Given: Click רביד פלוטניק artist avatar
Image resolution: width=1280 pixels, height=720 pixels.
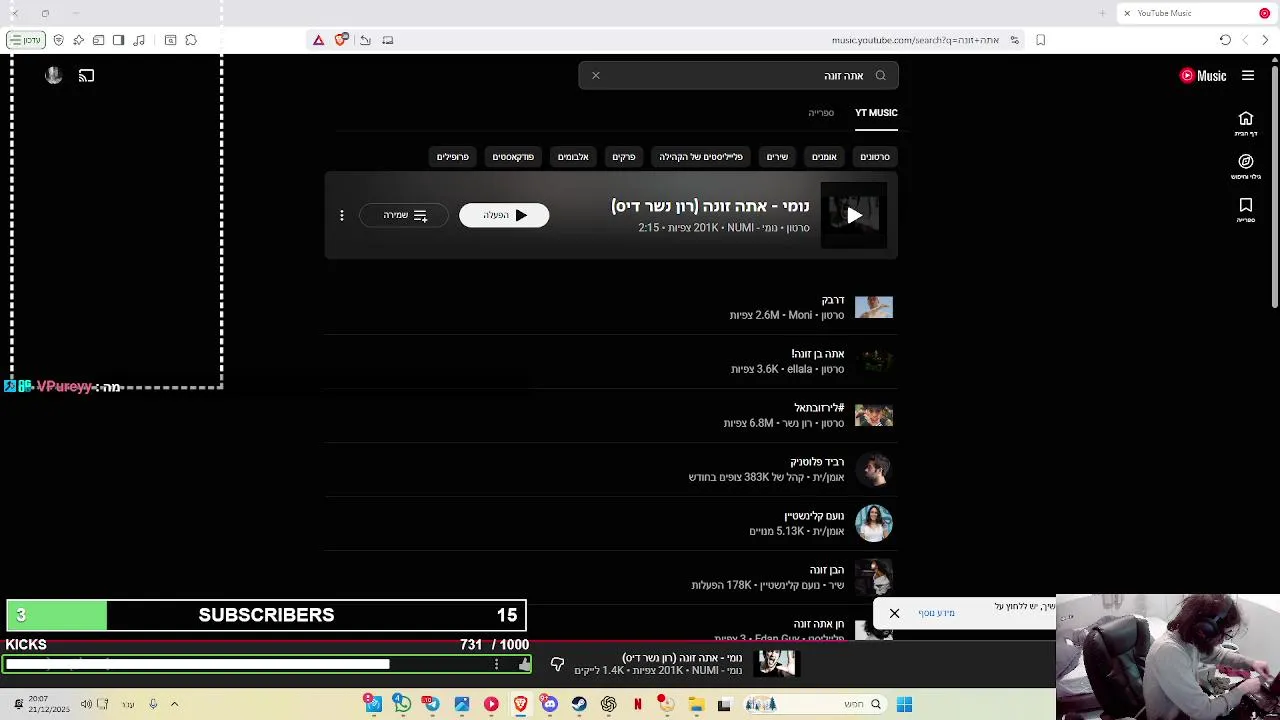Looking at the screenshot, I should tap(874, 469).
